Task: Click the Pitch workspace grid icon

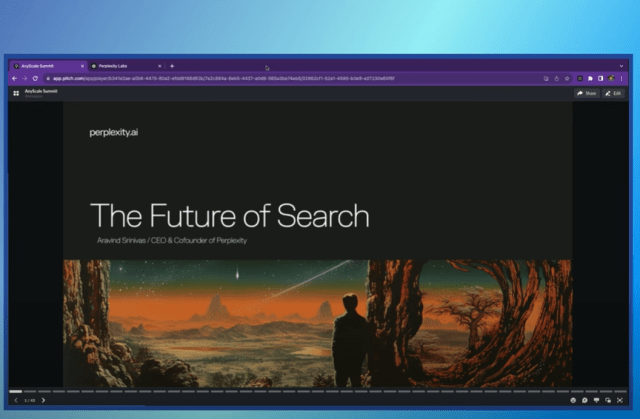Action: pos(16,93)
